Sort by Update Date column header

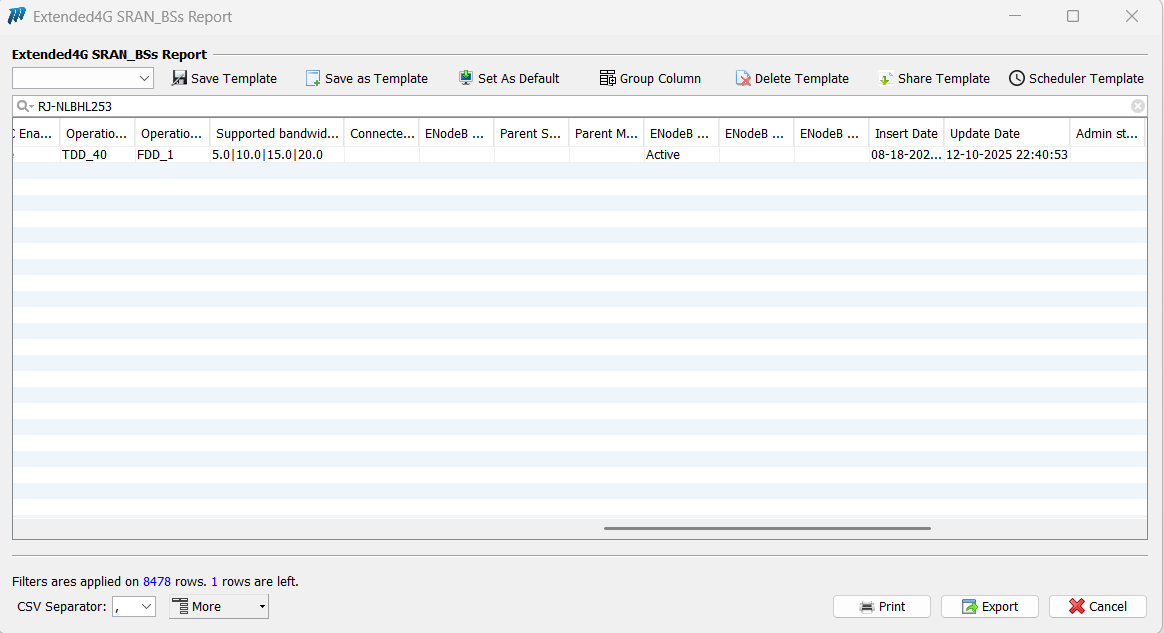[x=1005, y=133]
